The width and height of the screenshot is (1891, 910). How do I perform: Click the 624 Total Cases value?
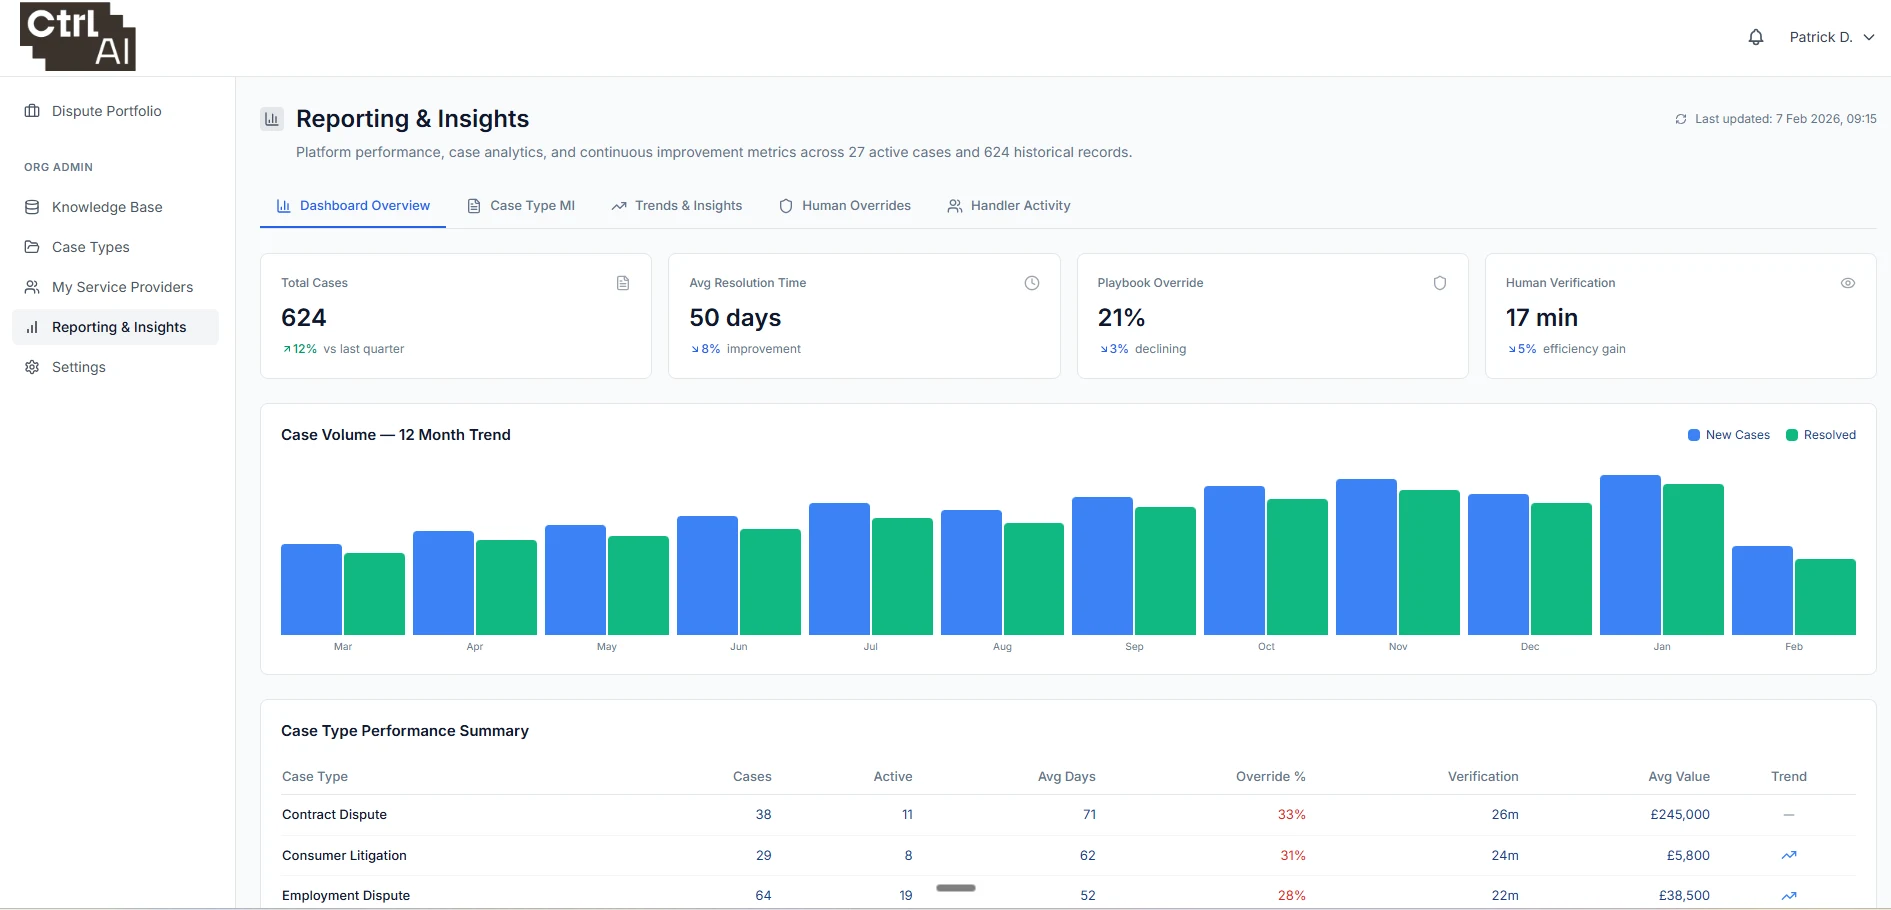coord(304,318)
